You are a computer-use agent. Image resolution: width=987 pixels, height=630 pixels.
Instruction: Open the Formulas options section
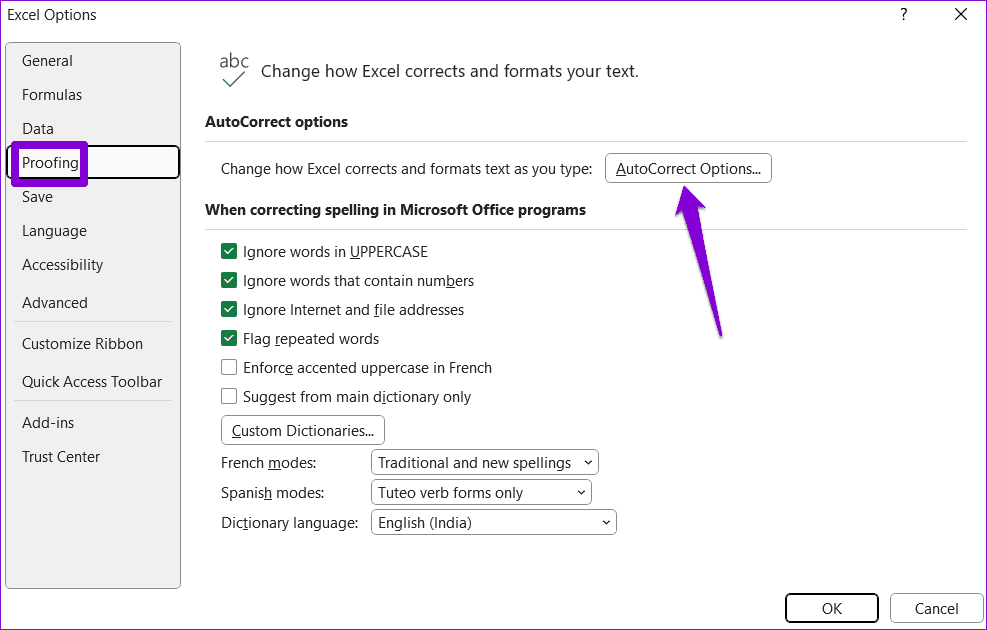tap(51, 94)
